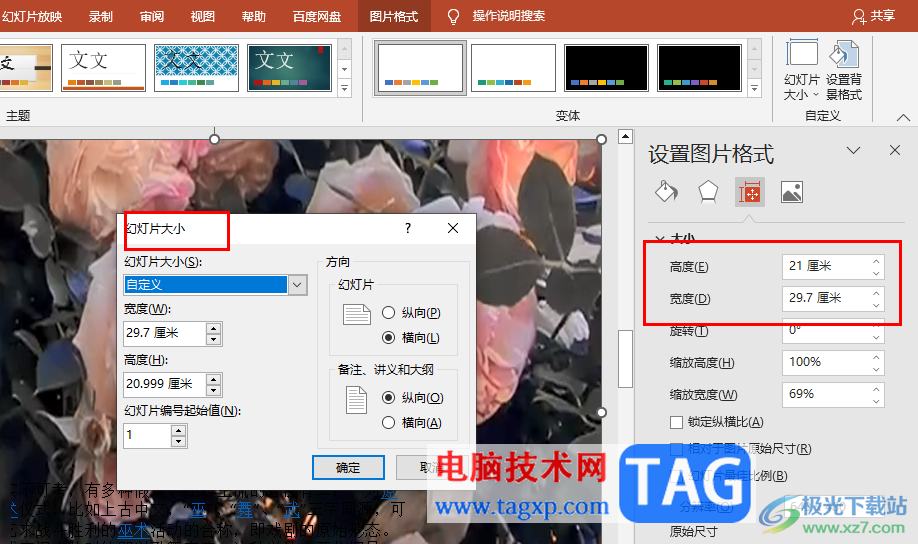
Task: Close the Slide Size dialog
Action: pos(453,228)
